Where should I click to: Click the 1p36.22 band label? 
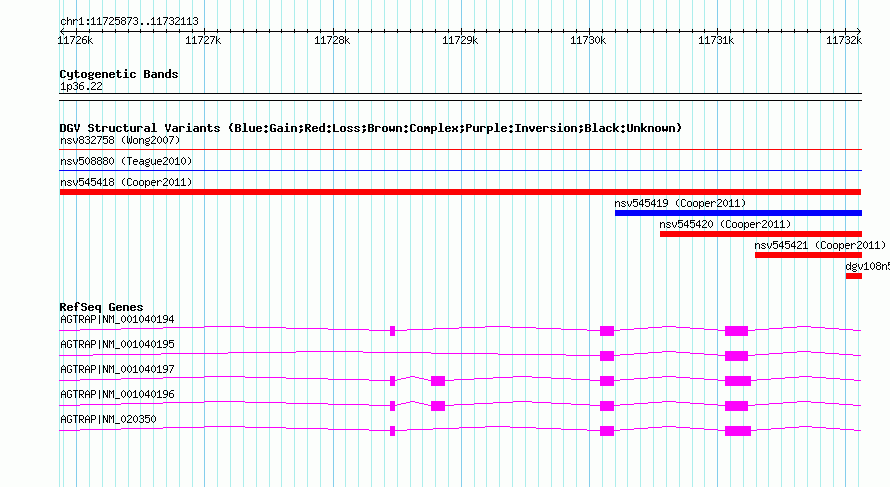tap(81, 86)
